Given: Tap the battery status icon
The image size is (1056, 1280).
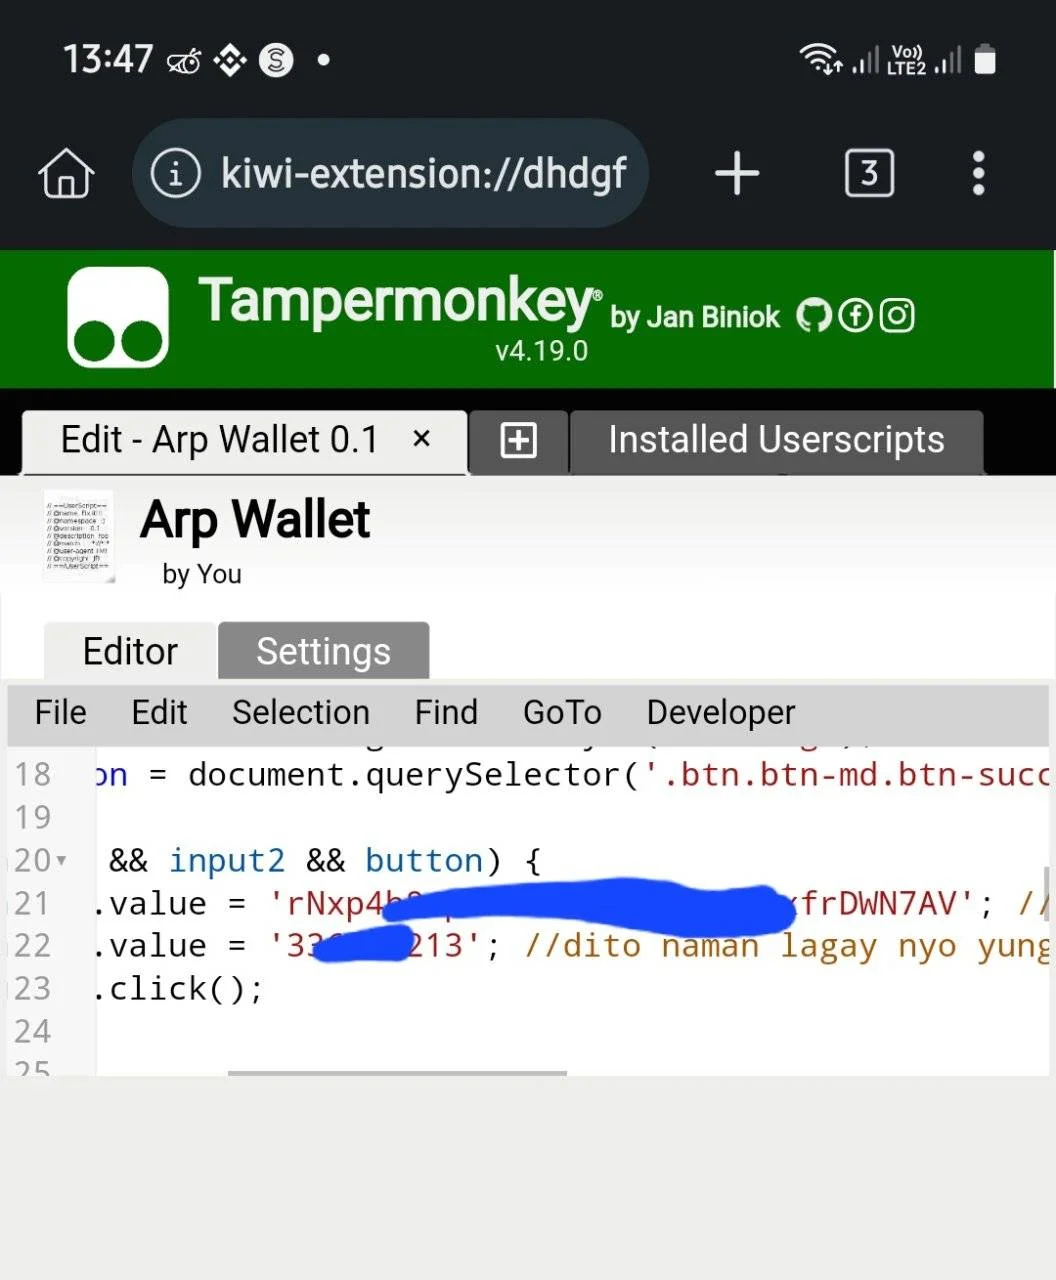Looking at the screenshot, I should [x=985, y=59].
